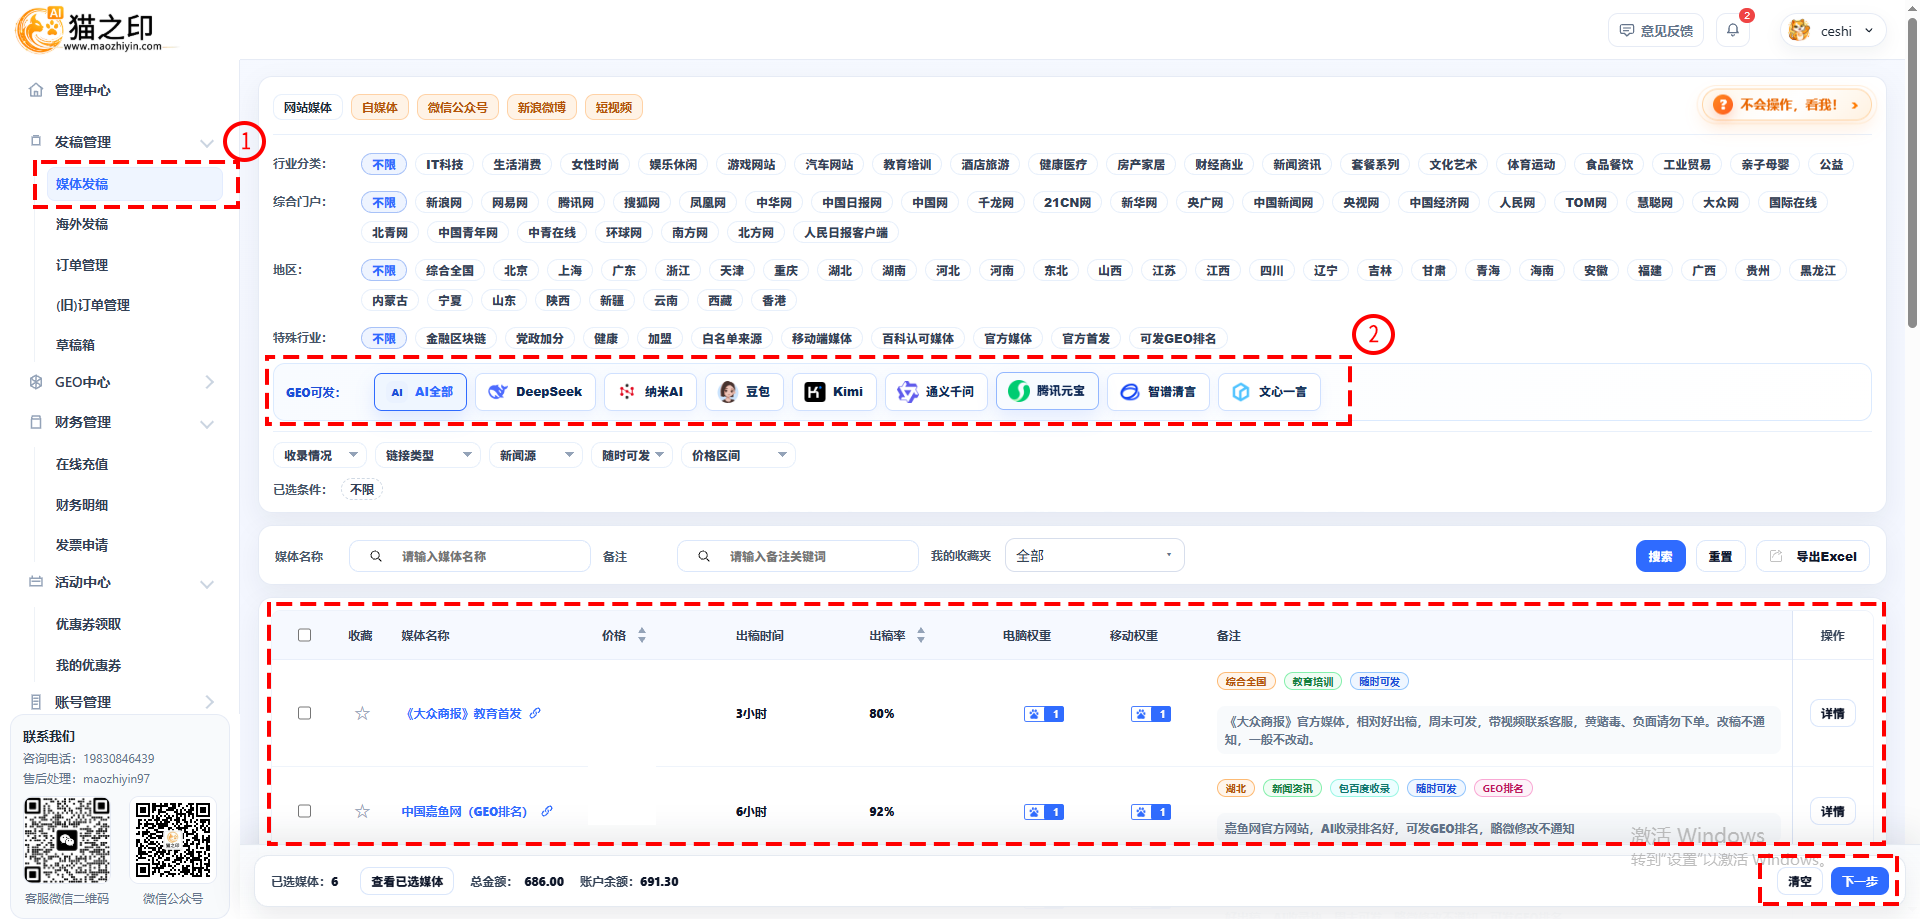Screen dimensions: 1920x919
Task: Open the 价格区间 dropdown
Action: (x=738, y=456)
